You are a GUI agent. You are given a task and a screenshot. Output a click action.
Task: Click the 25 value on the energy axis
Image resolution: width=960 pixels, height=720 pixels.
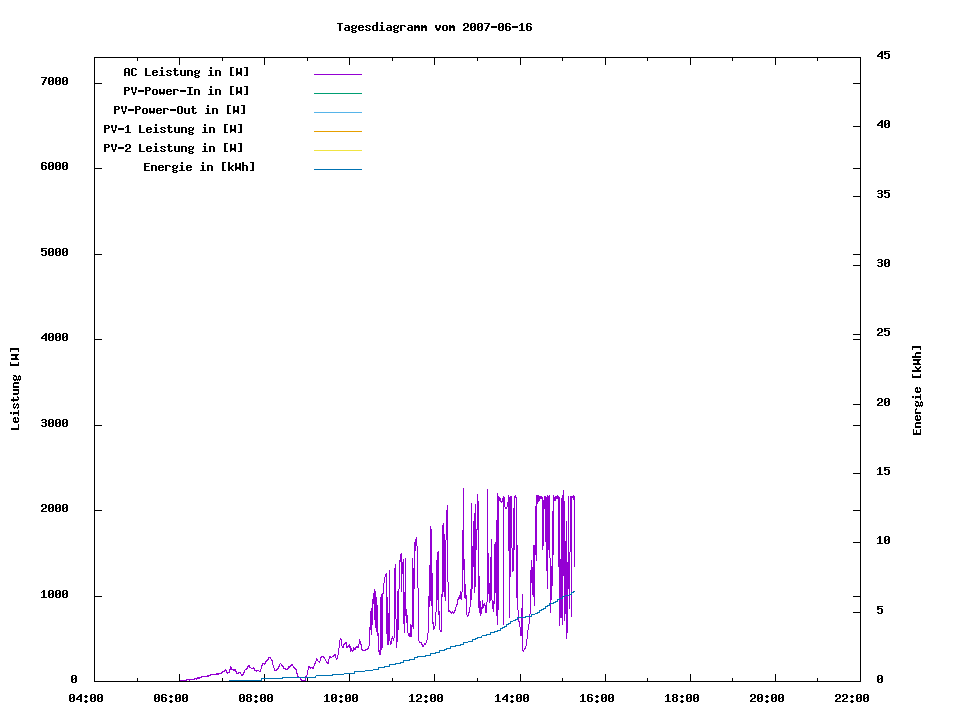tap(883, 333)
